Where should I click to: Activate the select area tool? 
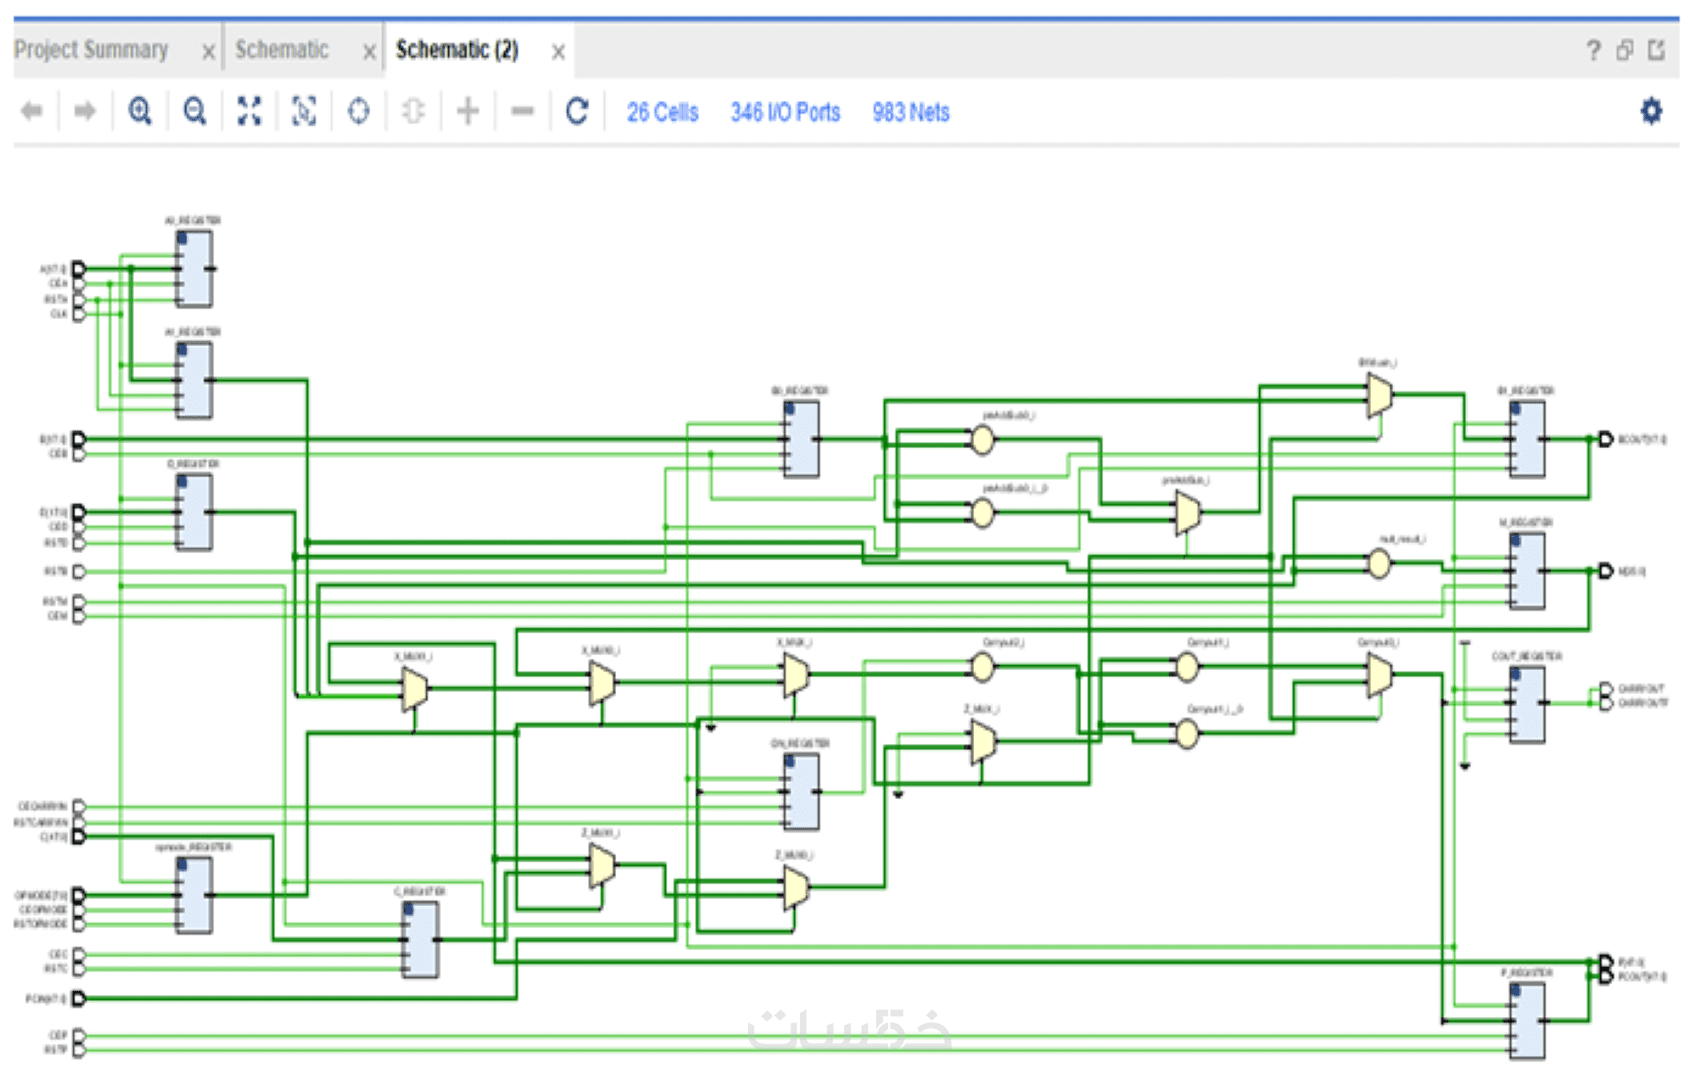303,111
